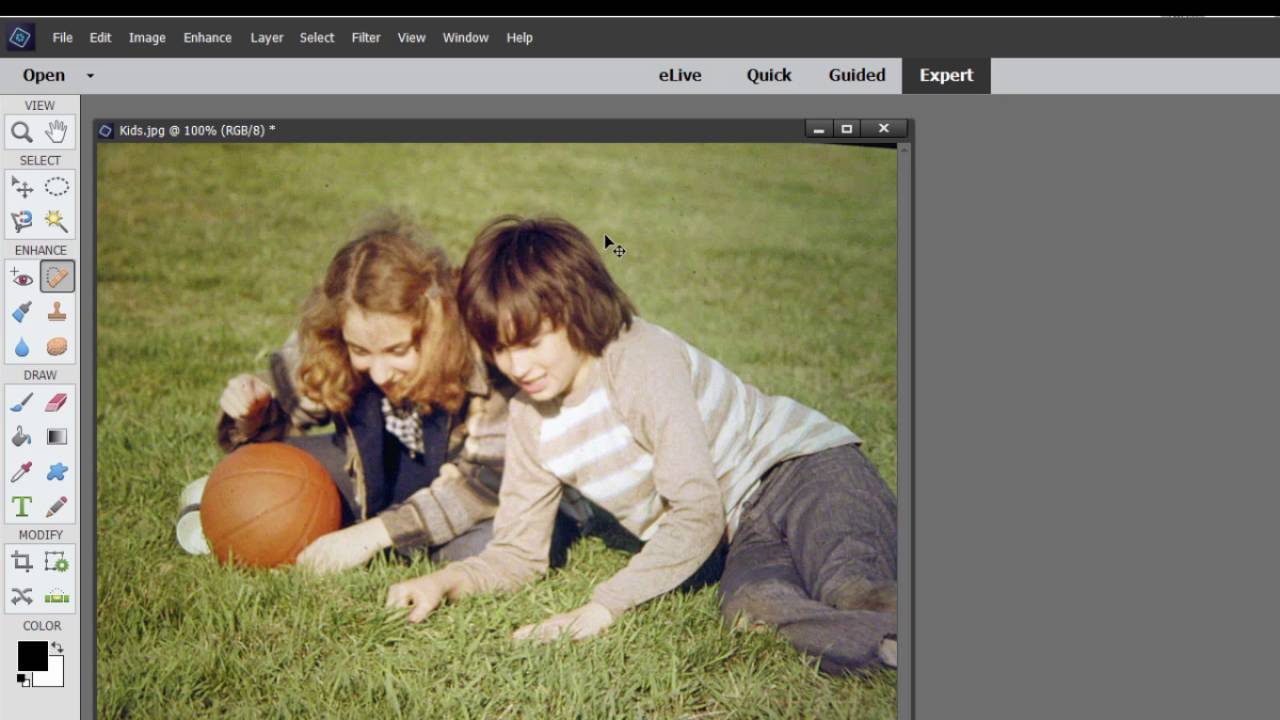Image resolution: width=1280 pixels, height=720 pixels.
Task: Select the Eraser tool
Action: (x=57, y=402)
